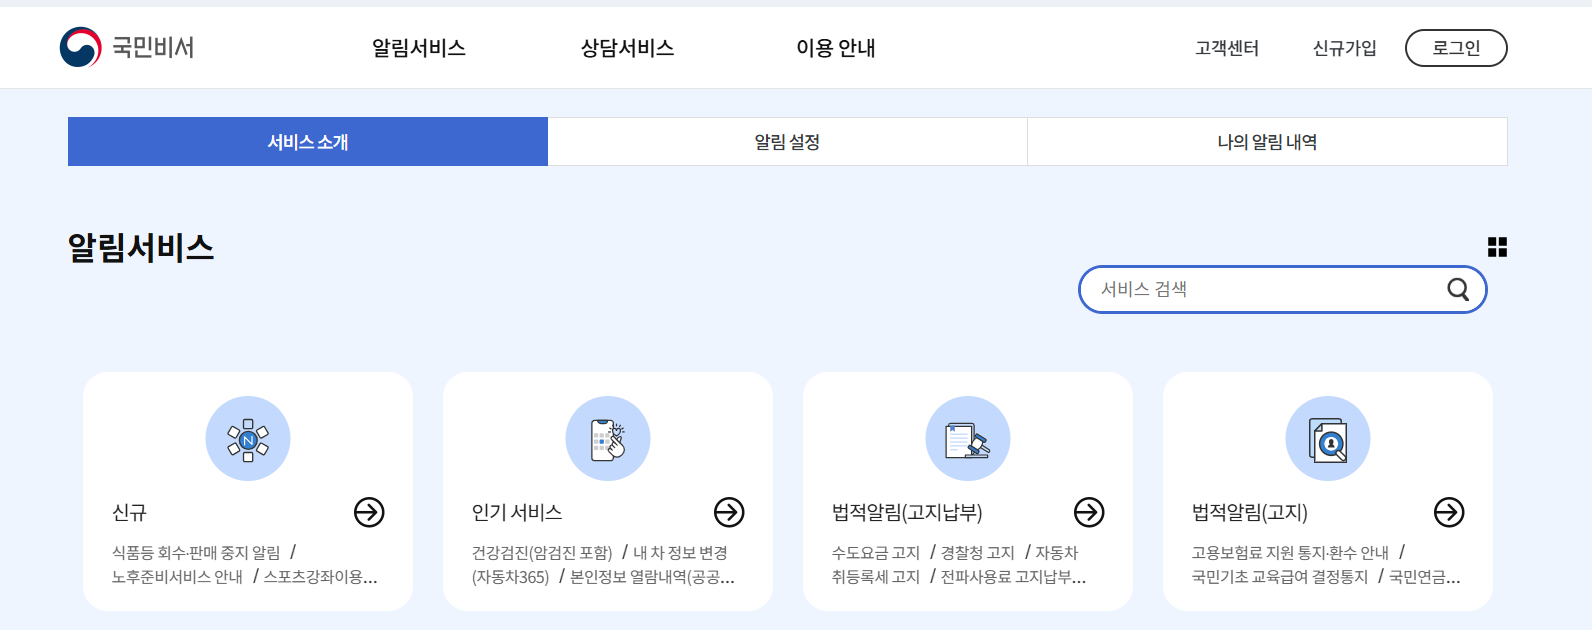Open 인기 서비스 card arrow button

click(729, 512)
